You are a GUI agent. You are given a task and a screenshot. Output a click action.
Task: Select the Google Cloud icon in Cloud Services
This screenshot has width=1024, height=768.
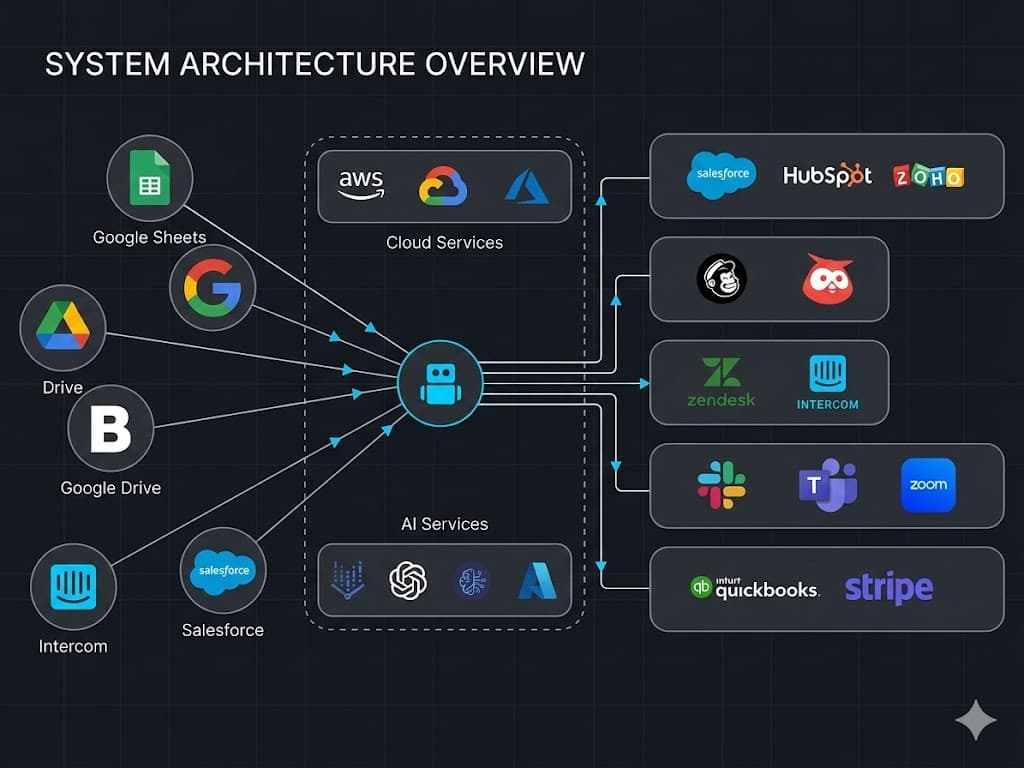[x=444, y=185]
